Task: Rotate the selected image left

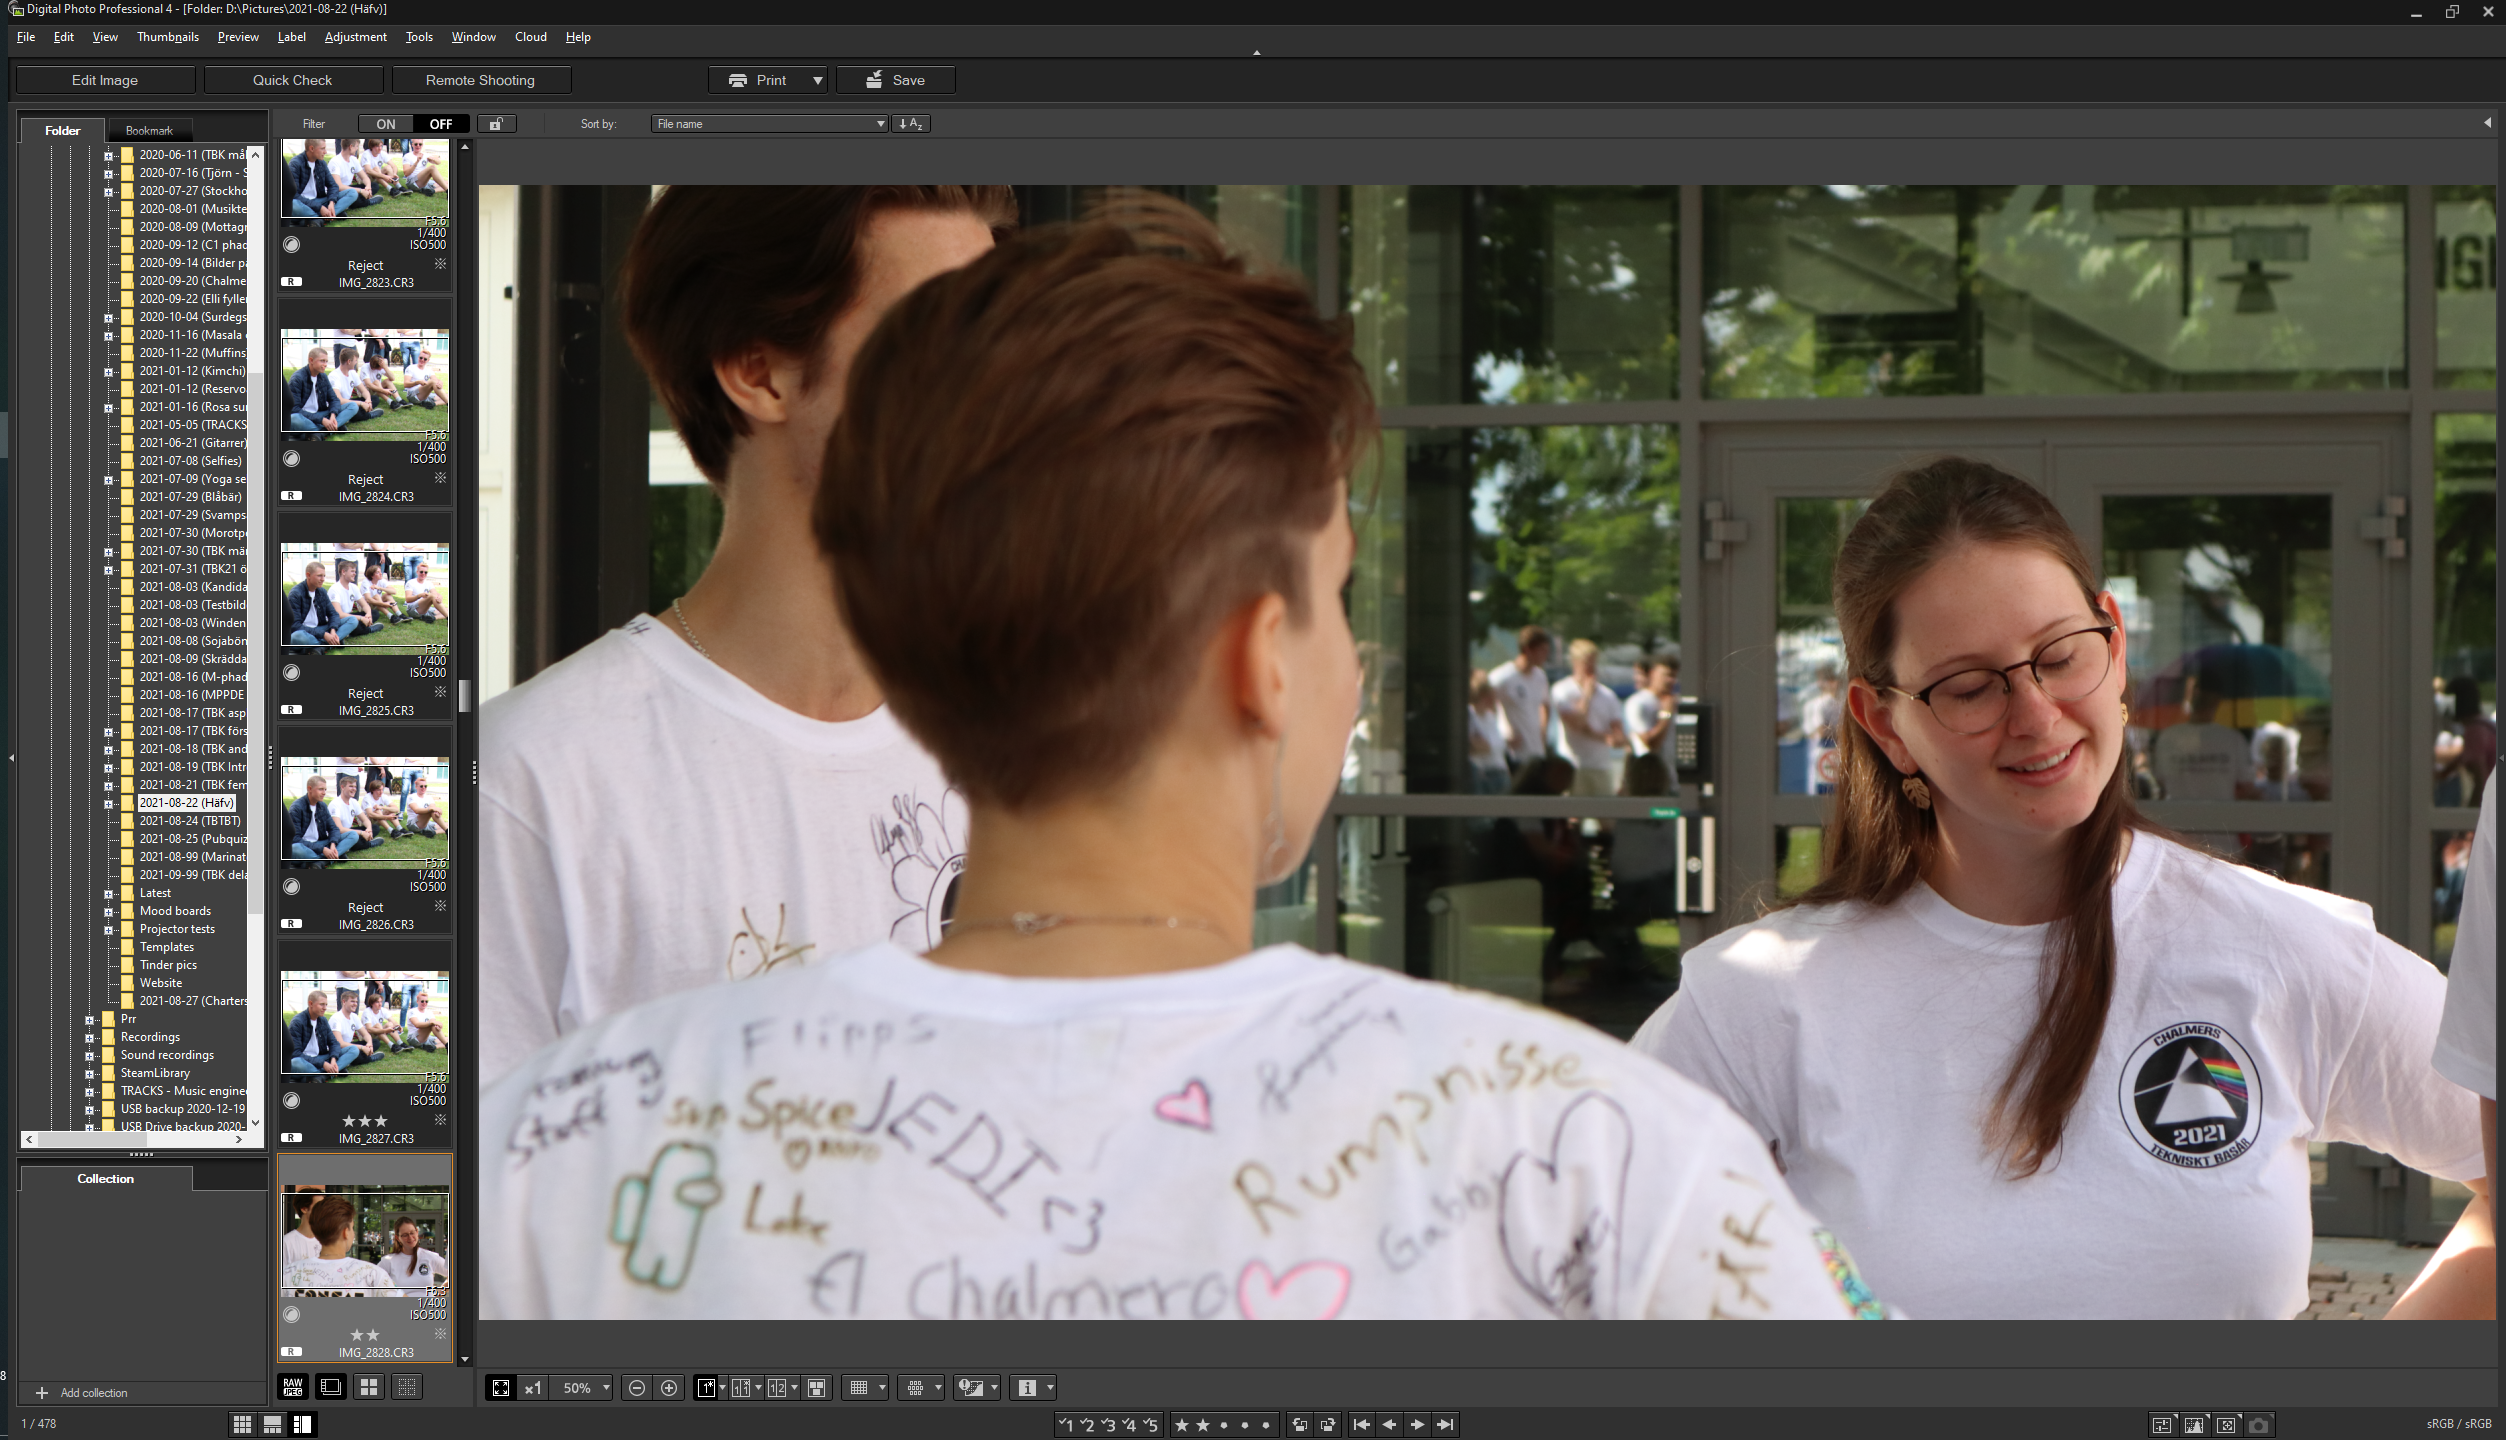Action: pos(1298,1424)
